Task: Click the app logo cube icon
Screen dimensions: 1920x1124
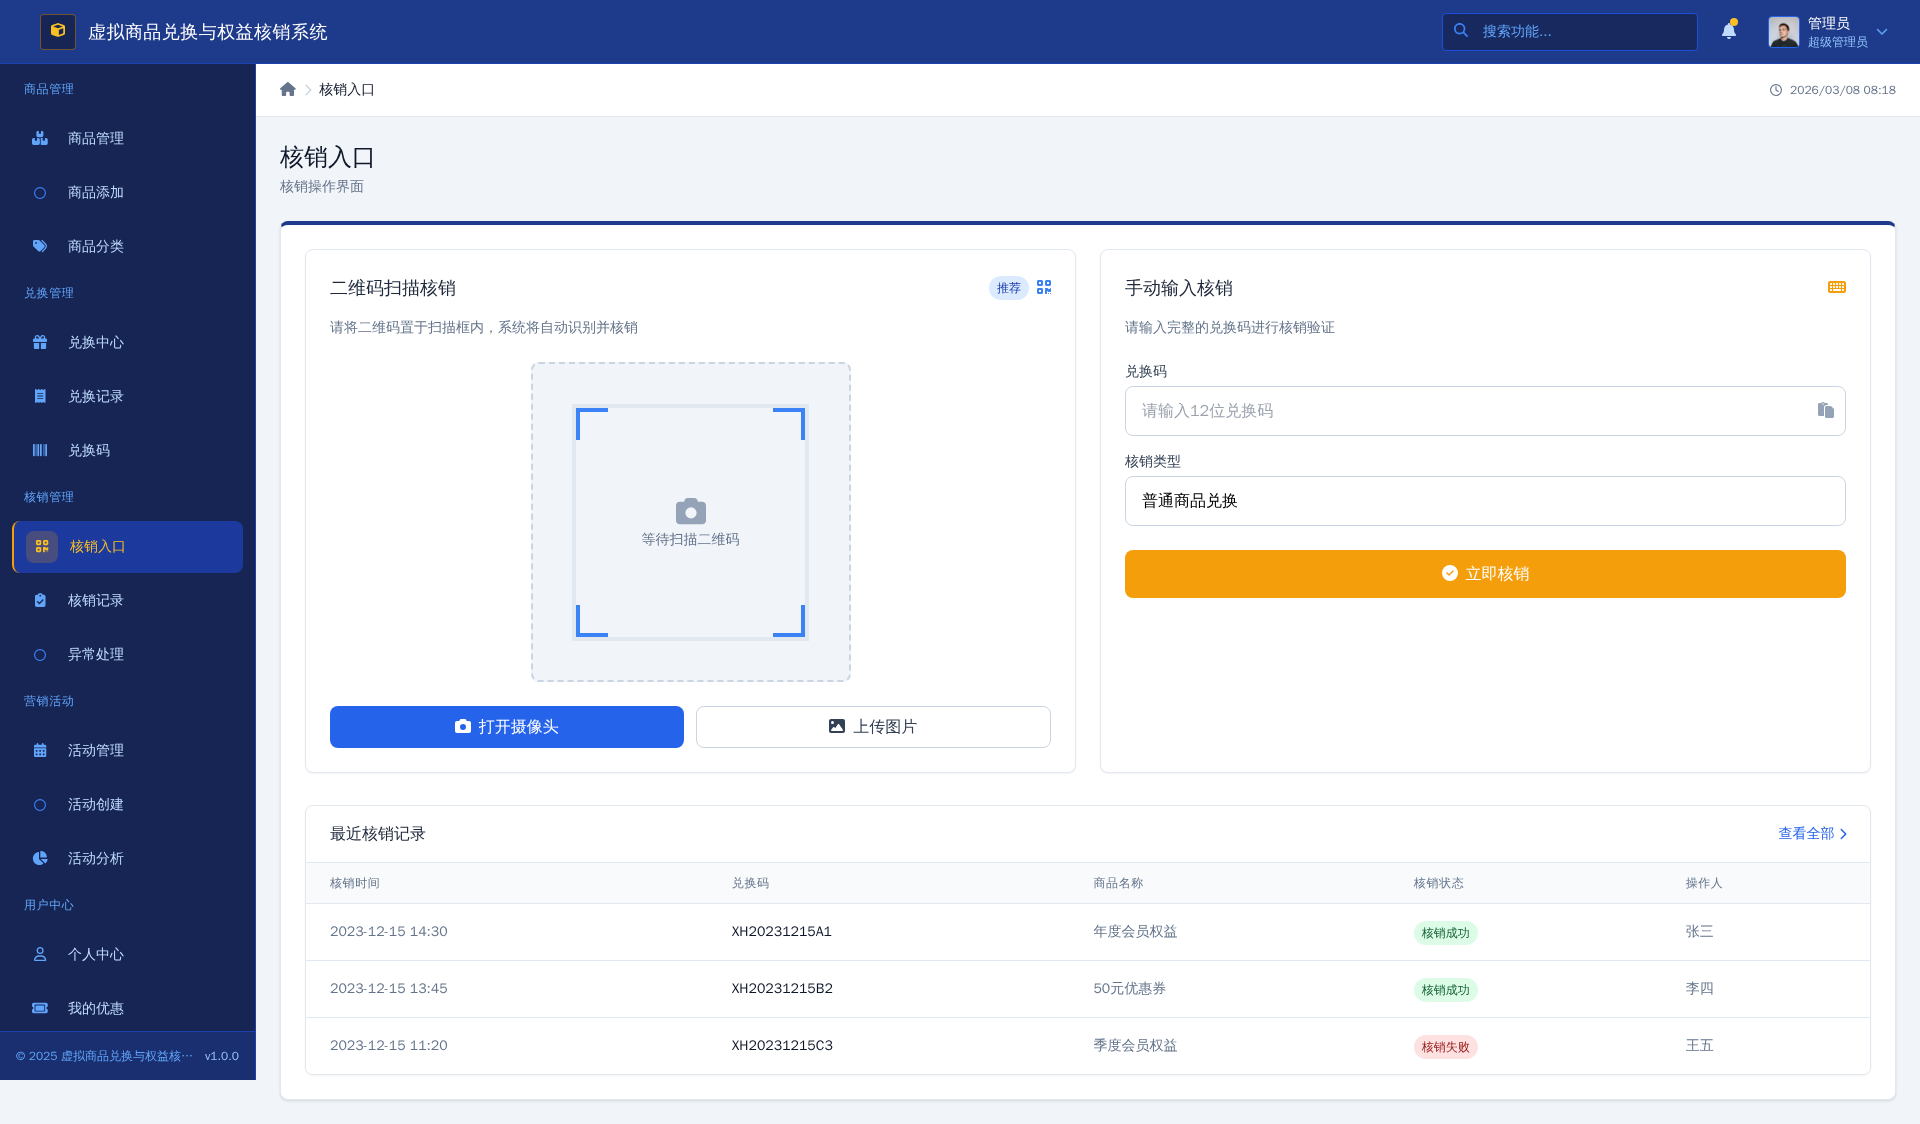Action: click(58, 31)
